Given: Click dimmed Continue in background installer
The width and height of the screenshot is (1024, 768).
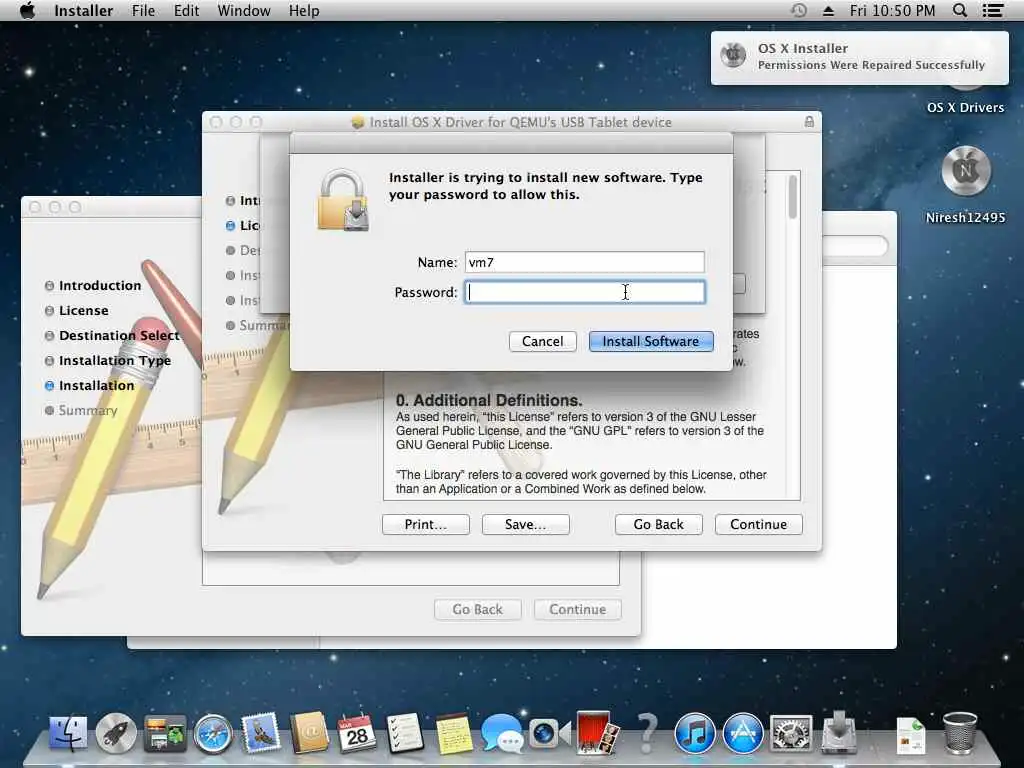Looking at the screenshot, I should tap(577, 609).
